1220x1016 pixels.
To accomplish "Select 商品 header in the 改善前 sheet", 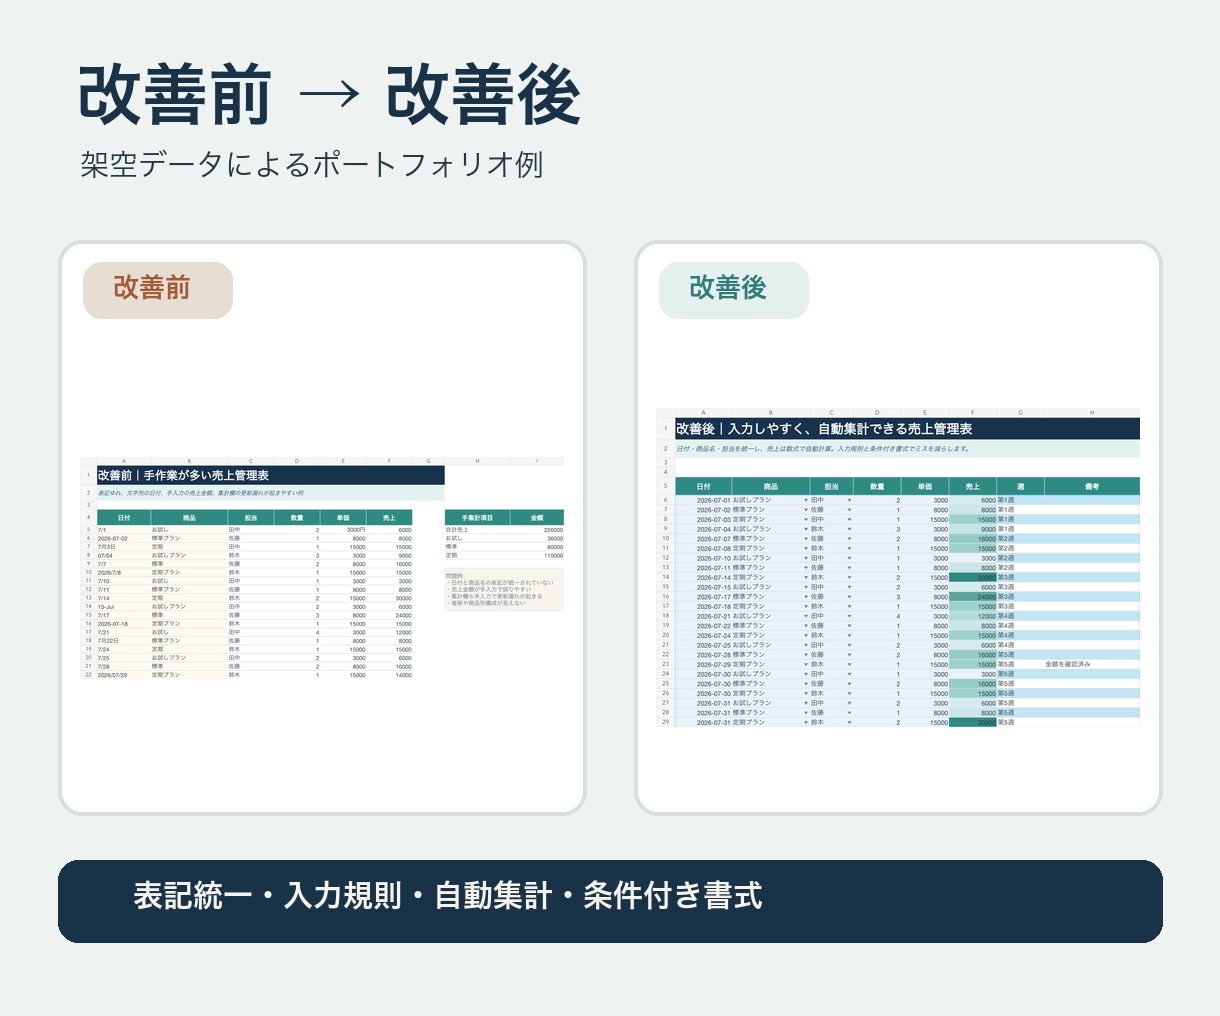I will (189, 518).
